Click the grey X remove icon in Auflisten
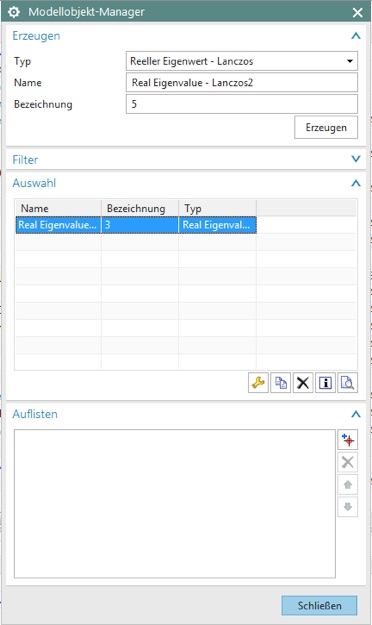The width and height of the screenshot is (372, 625). point(347,462)
